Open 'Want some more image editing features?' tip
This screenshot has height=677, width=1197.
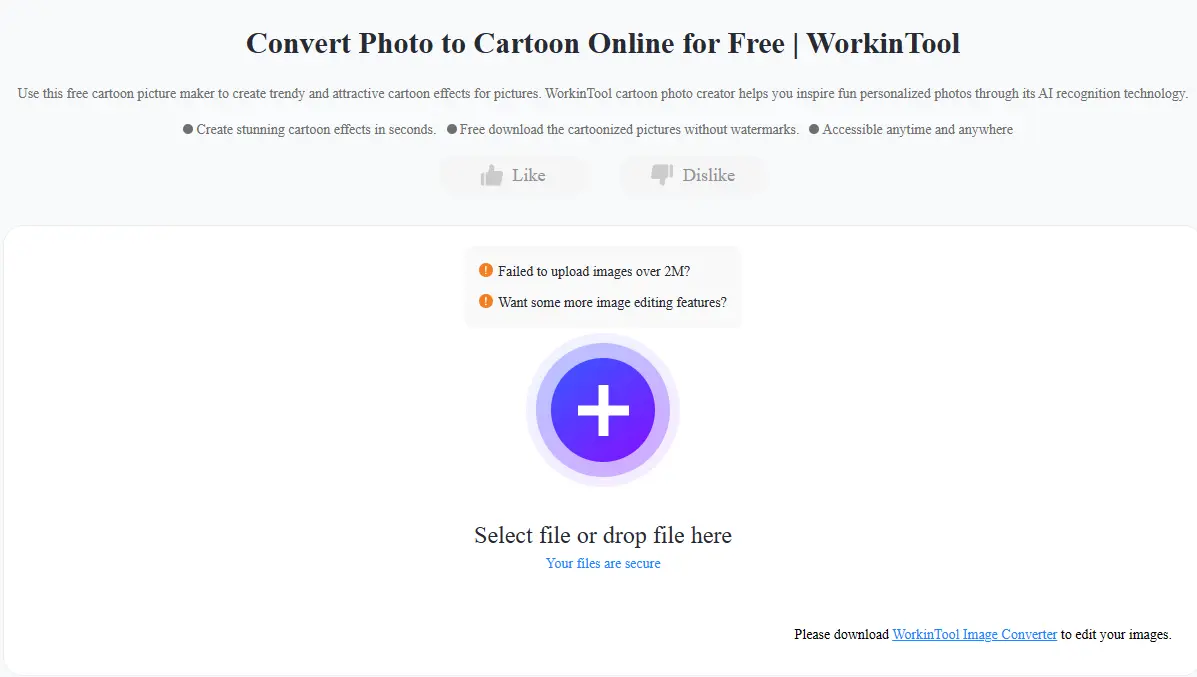click(x=612, y=302)
